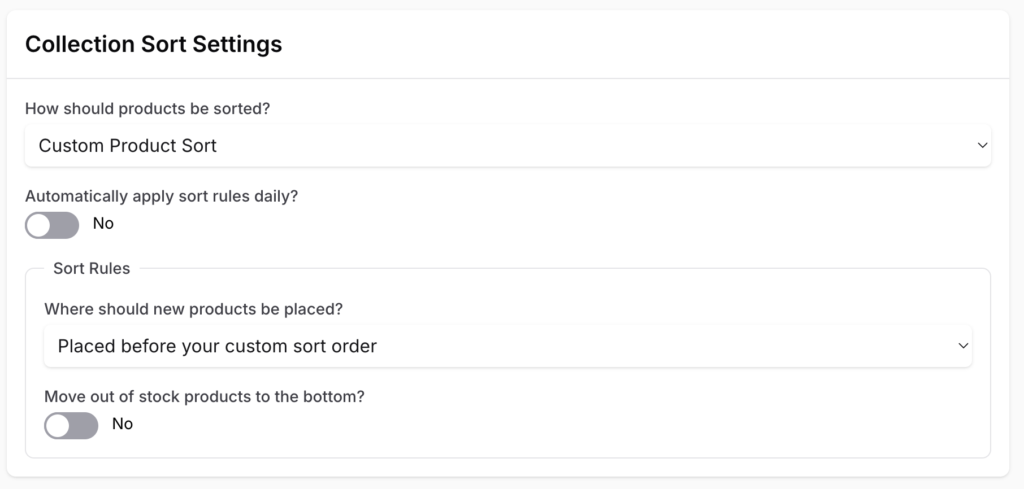Viewport: 1024px width, 489px height.
Task: Select the "Custom Product Sort" text value
Action: click(127, 146)
